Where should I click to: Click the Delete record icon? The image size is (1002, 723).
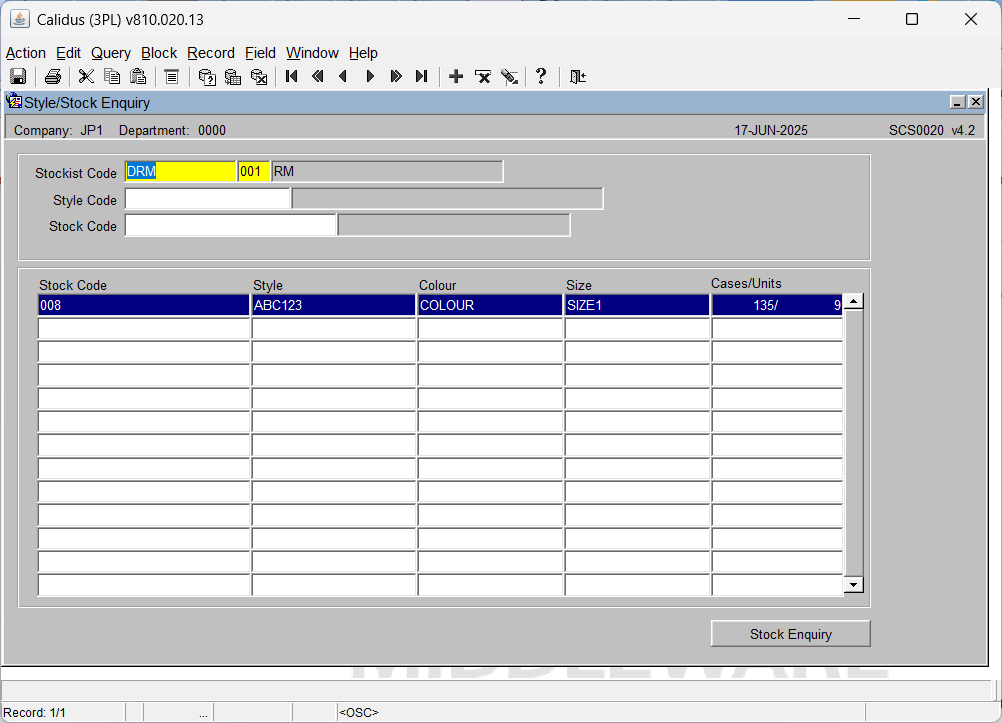point(482,77)
